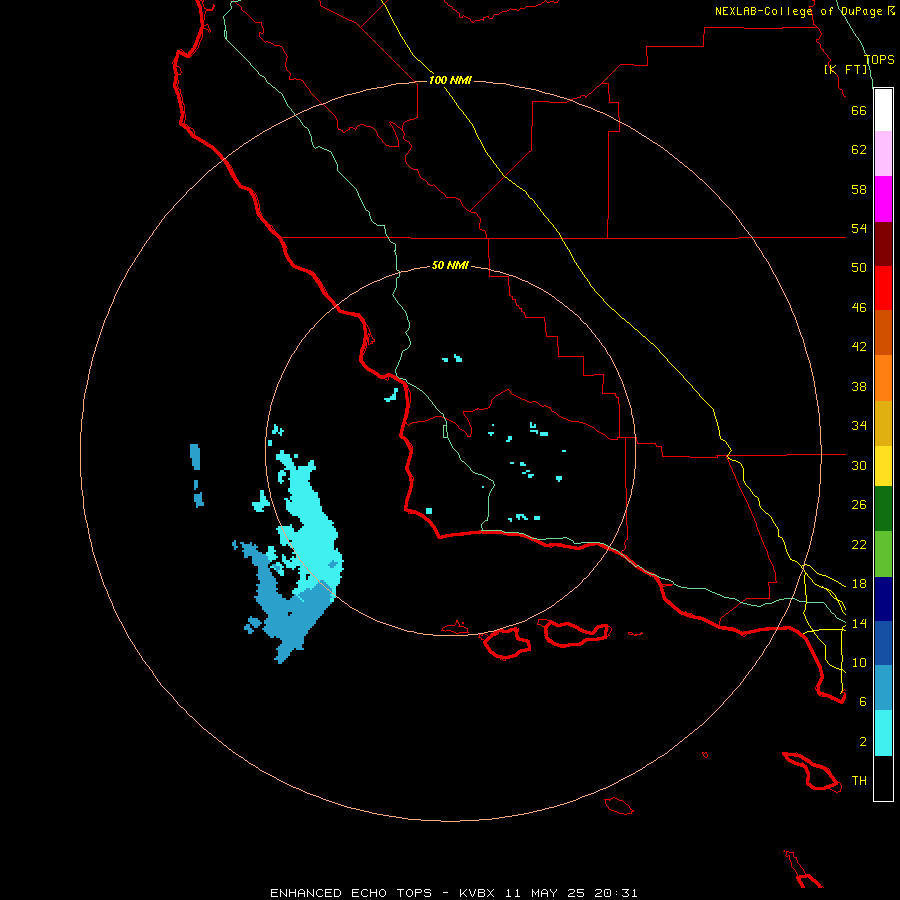Click the '62' legend value
The image size is (900, 900).
click(x=859, y=150)
